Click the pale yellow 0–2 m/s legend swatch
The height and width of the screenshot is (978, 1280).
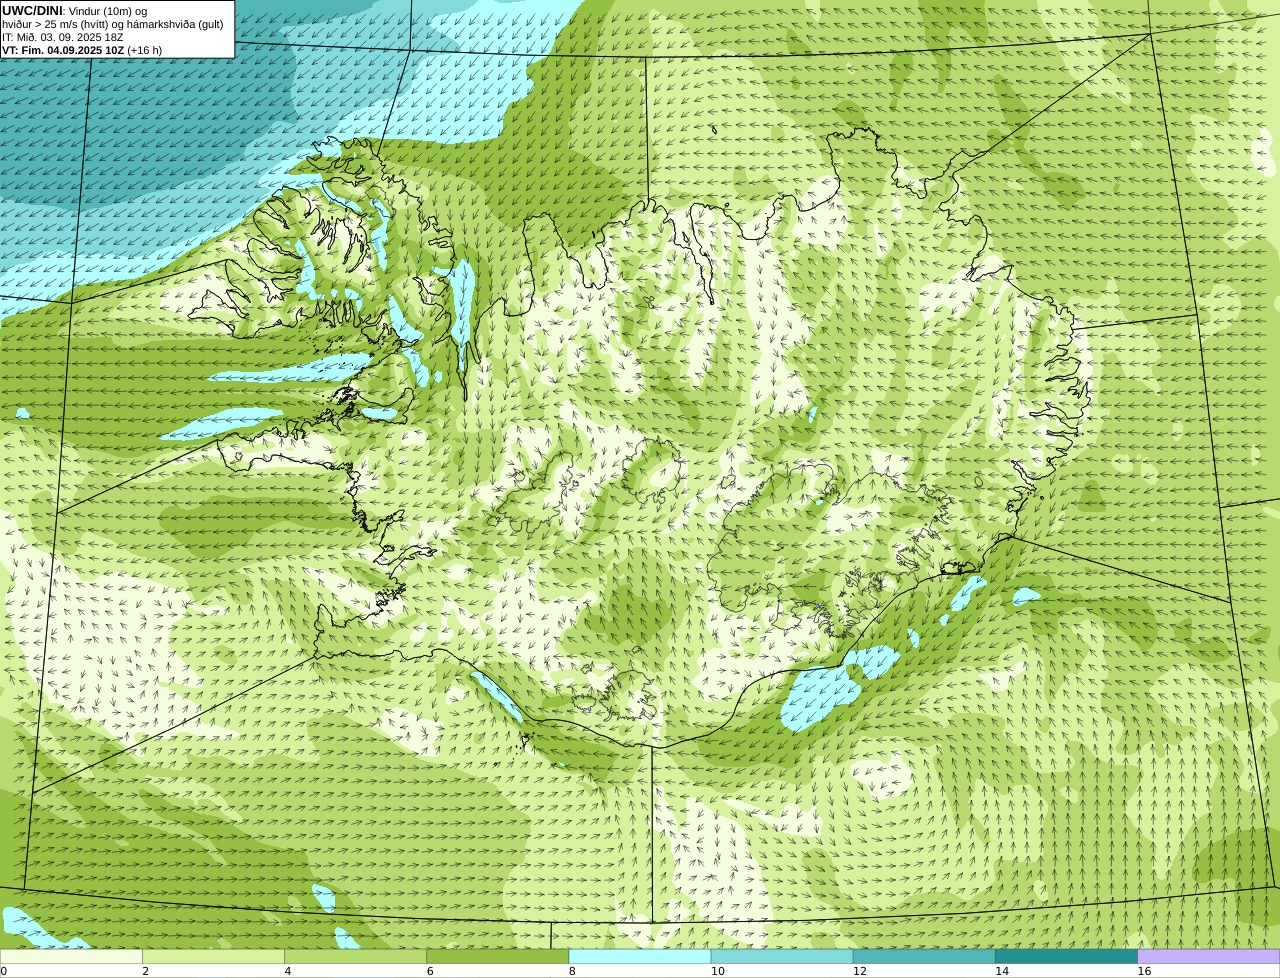[x=71, y=956]
